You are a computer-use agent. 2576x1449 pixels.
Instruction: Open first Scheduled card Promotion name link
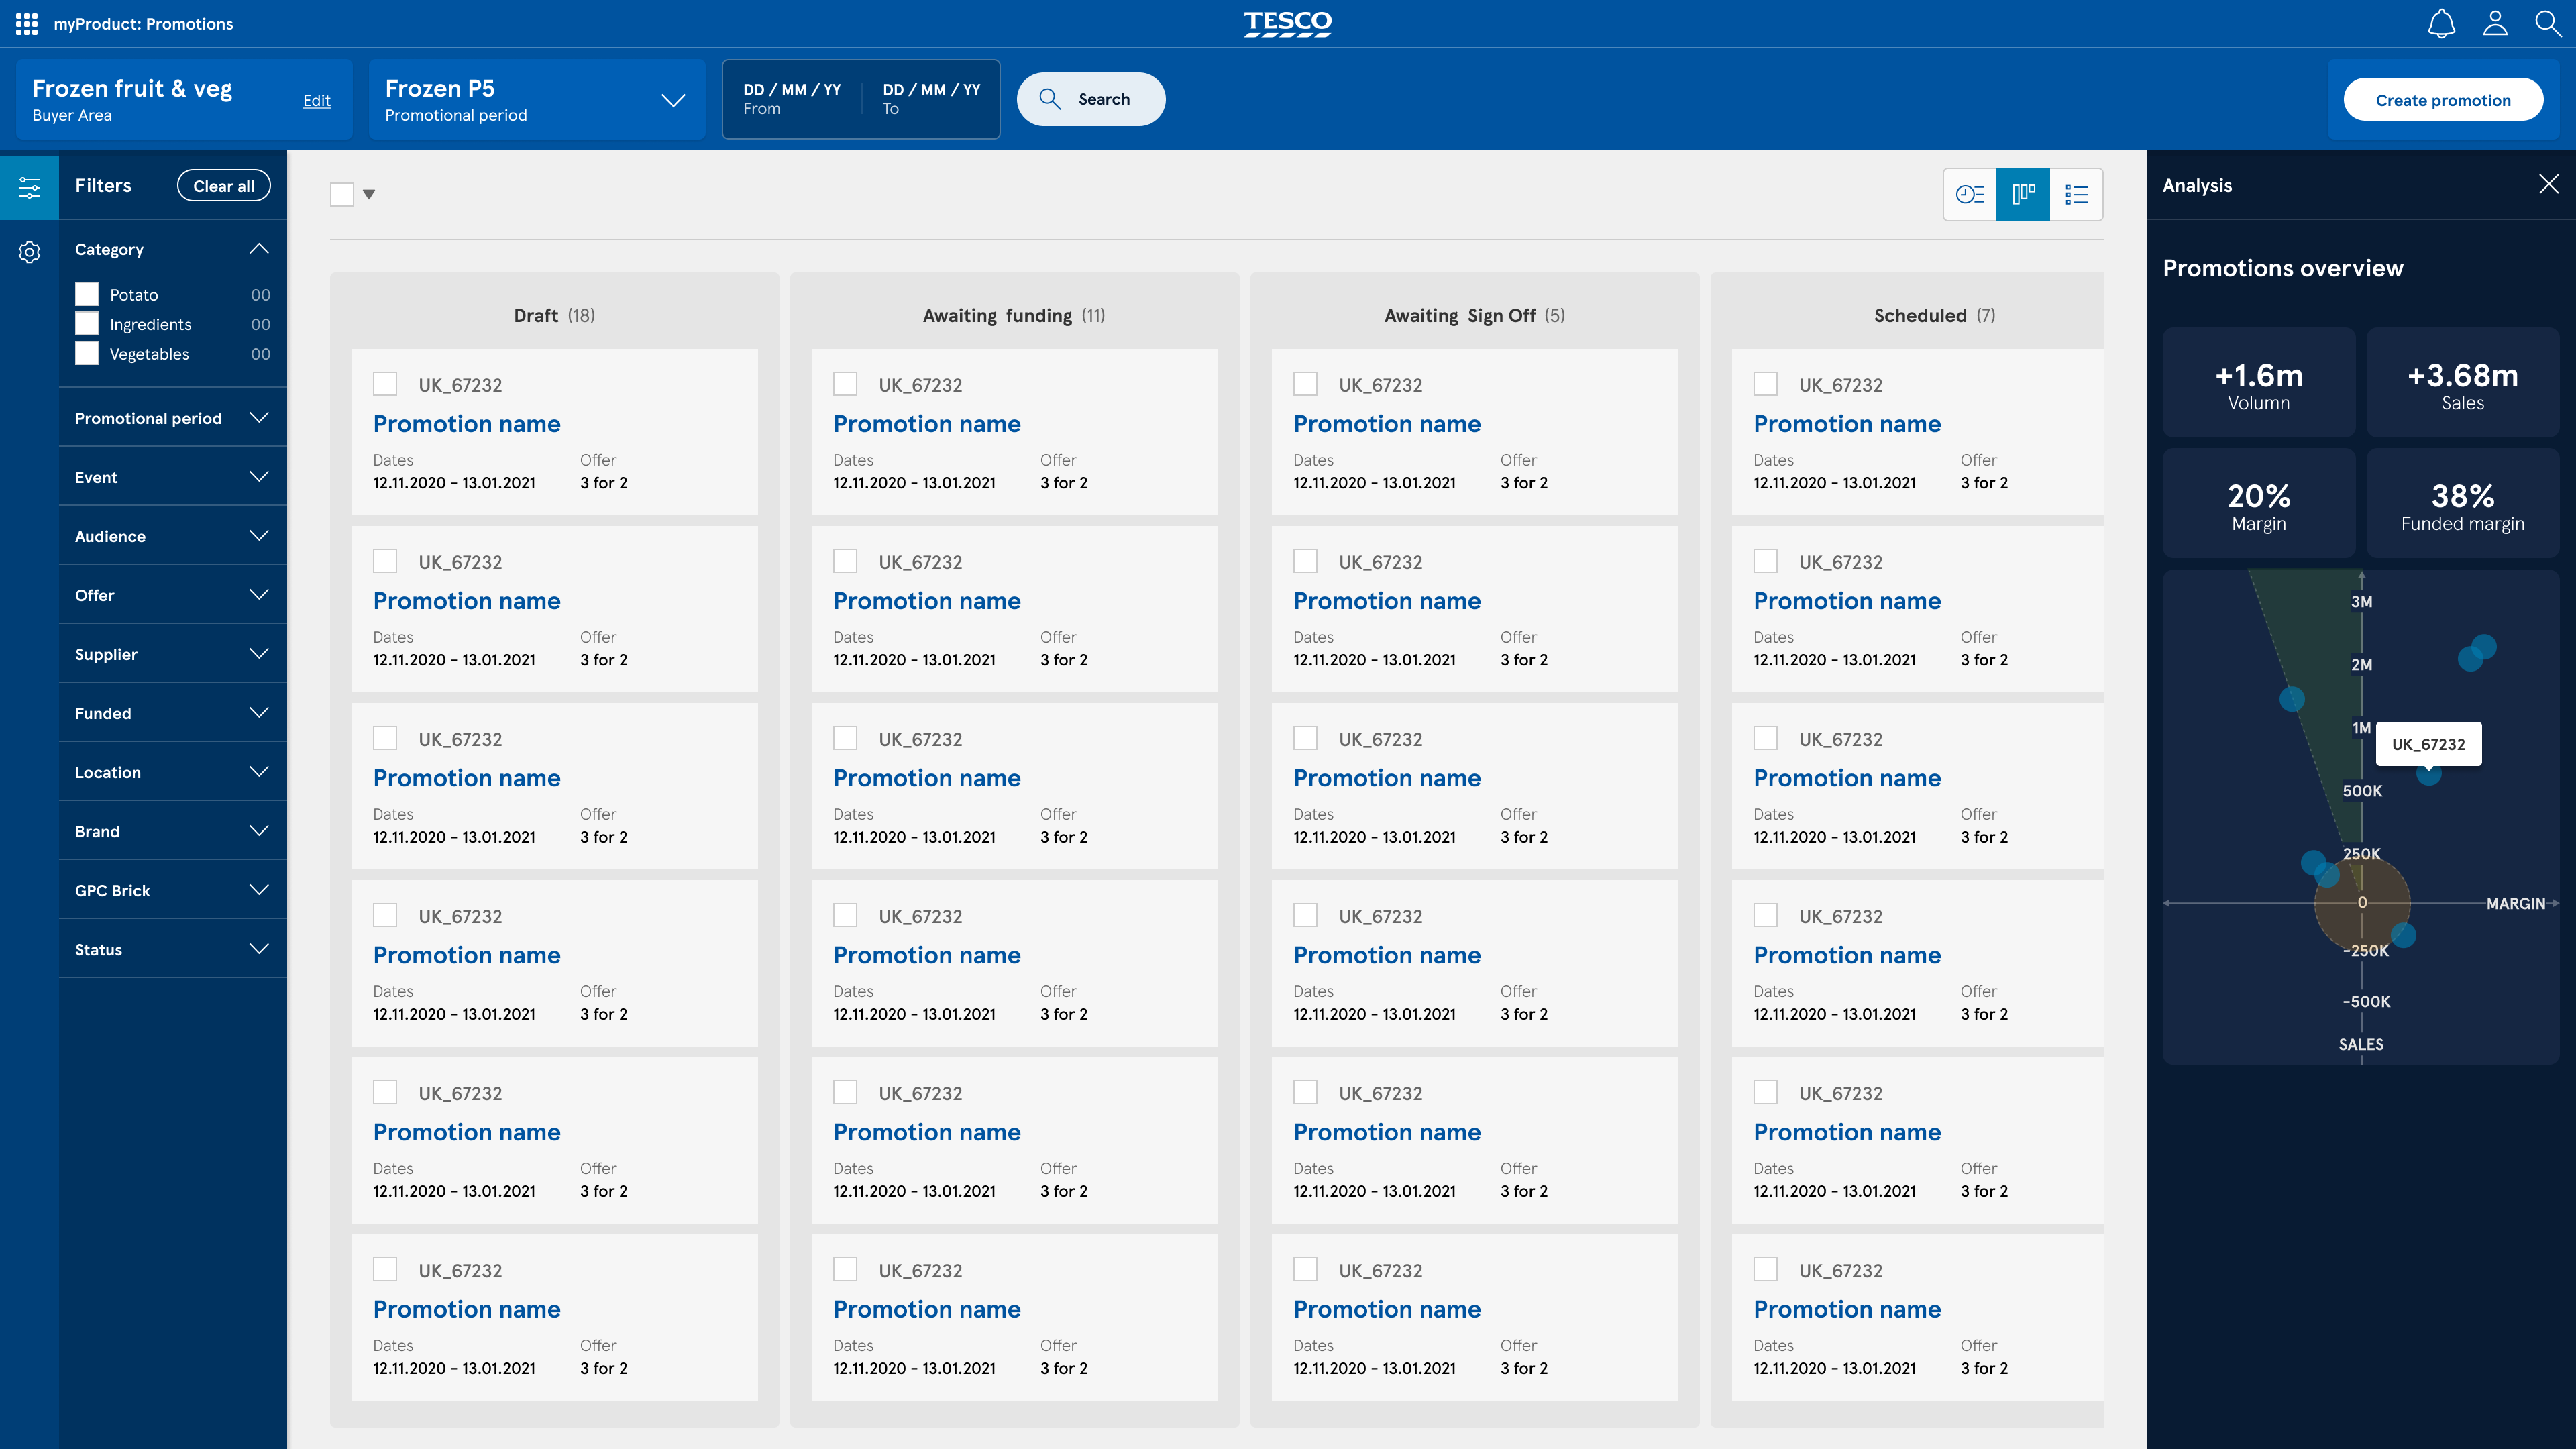click(1847, 424)
